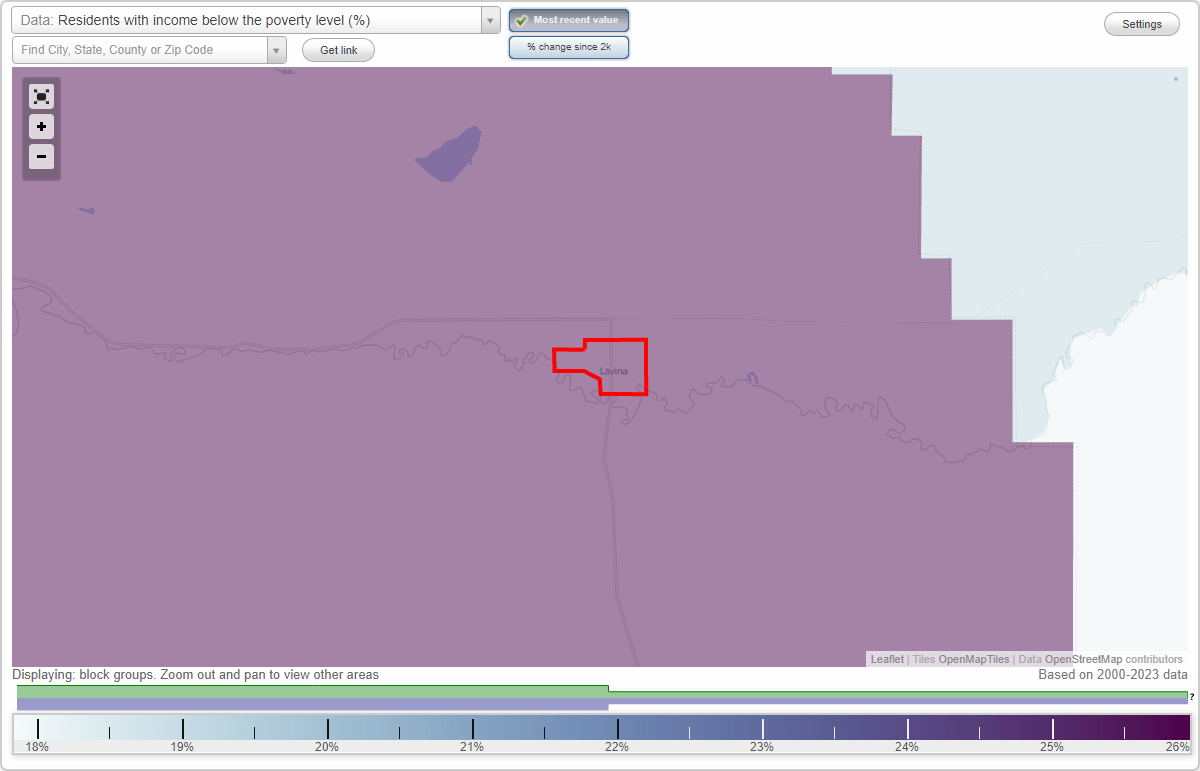Open the location search dropdown arrow
The width and height of the screenshot is (1200, 771).
click(276, 50)
